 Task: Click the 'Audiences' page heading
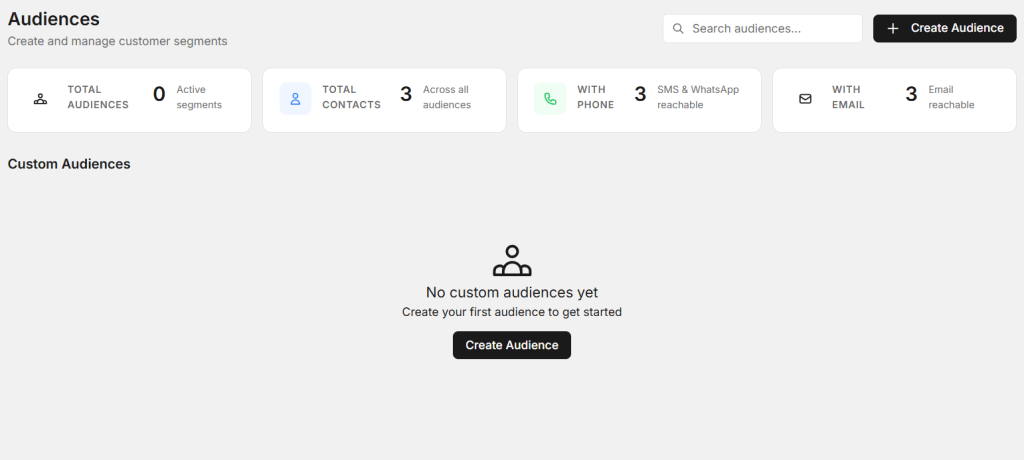(x=54, y=19)
